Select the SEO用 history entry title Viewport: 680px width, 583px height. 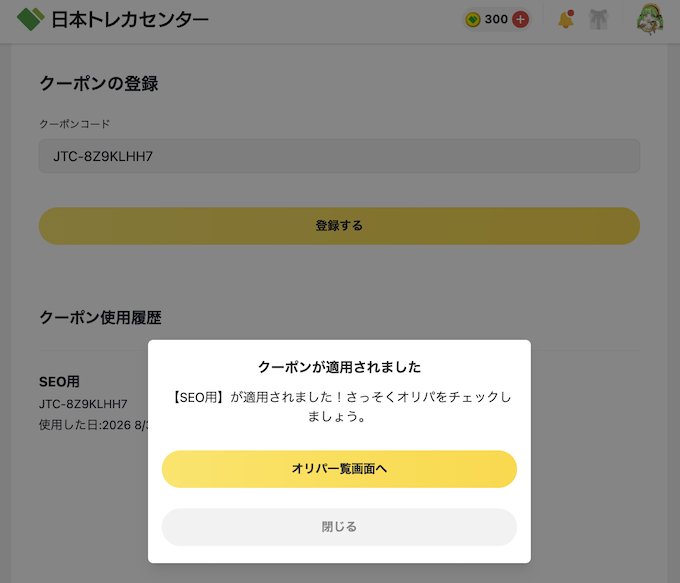click(x=59, y=382)
